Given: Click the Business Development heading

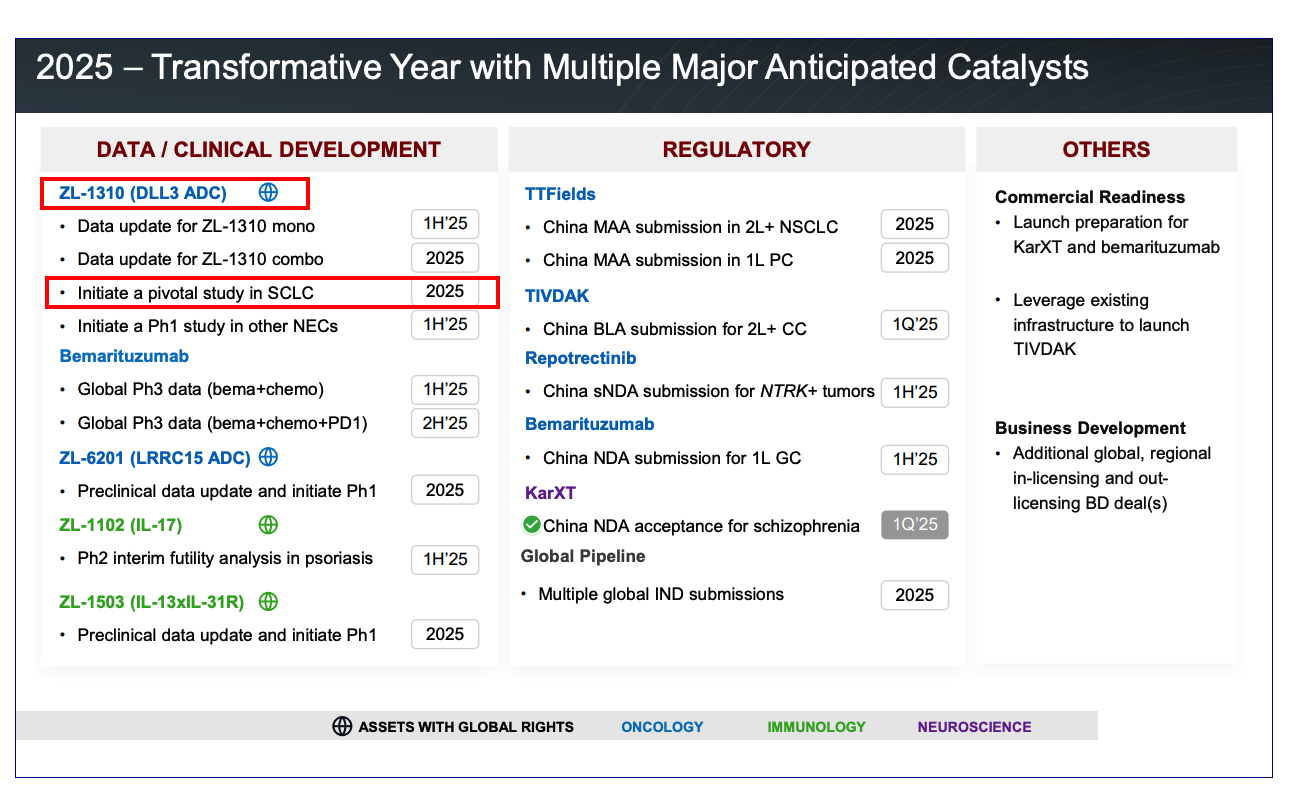Looking at the screenshot, I should (1090, 428).
